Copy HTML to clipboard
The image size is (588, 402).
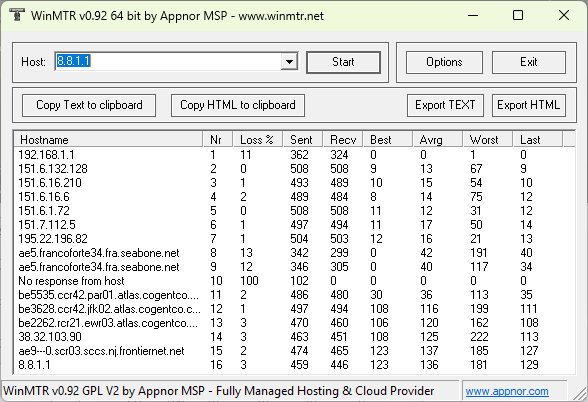238,105
